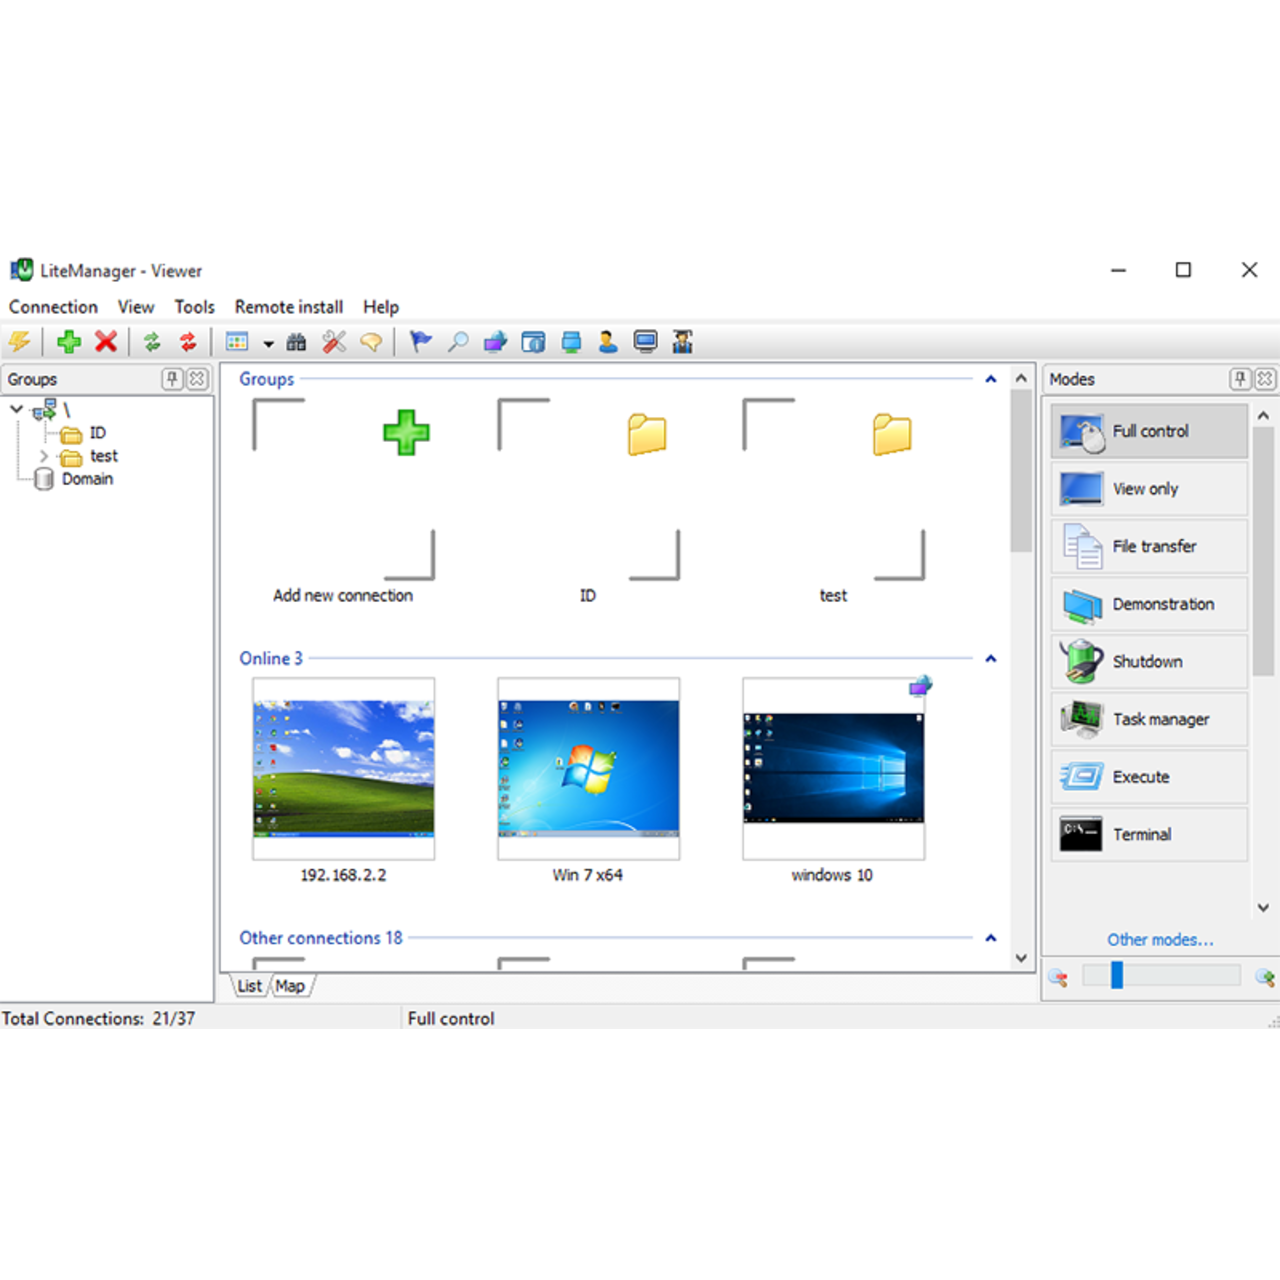
Task: Select the File transfer mode icon
Action: (x=1080, y=546)
